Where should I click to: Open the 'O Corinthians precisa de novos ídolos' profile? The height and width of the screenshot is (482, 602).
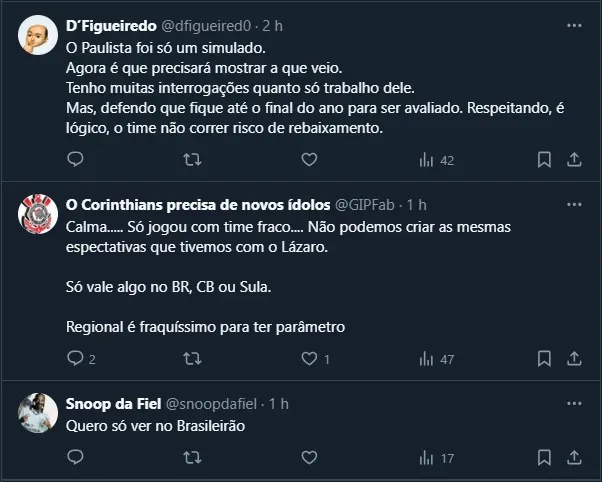191,203
